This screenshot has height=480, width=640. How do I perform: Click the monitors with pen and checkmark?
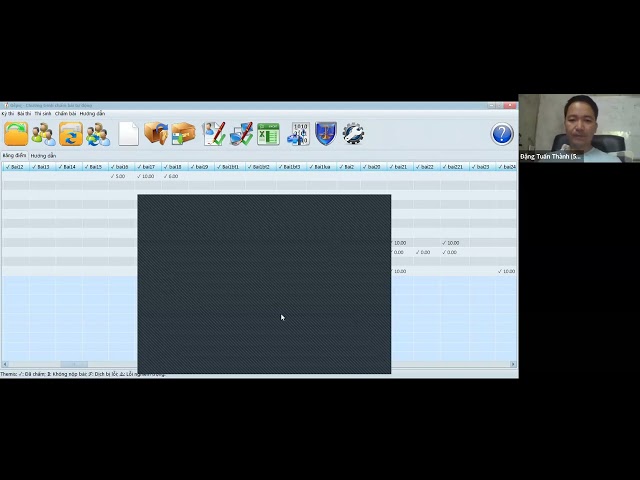click(x=241, y=133)
